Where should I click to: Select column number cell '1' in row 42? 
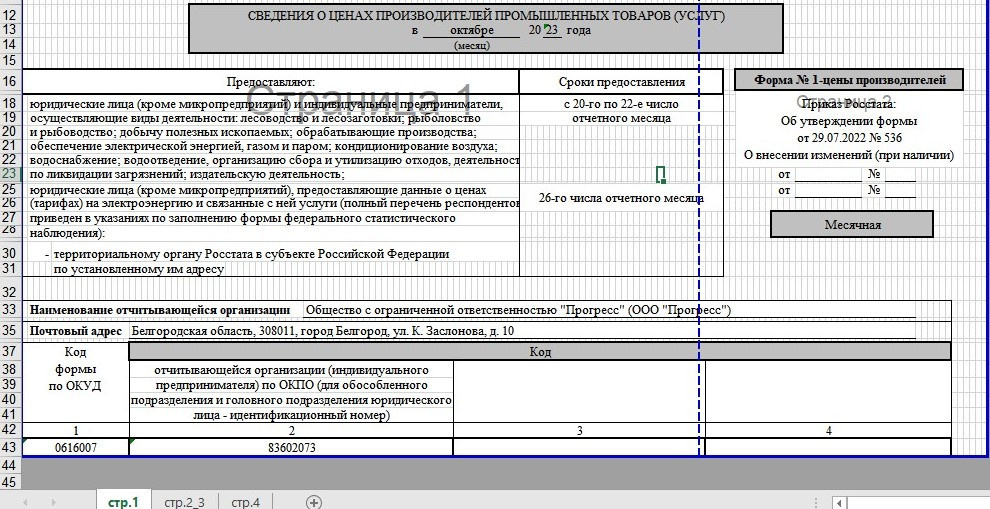(x=76, y=431)
